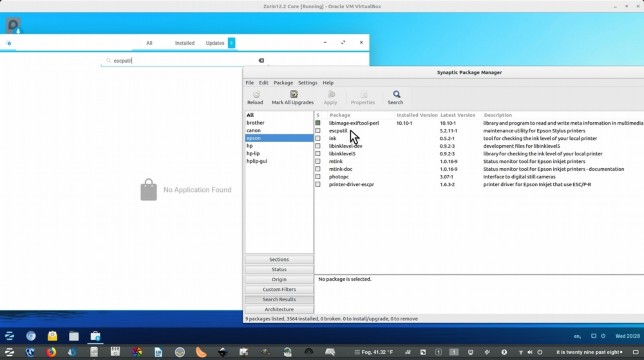644x360 pixels.
Task: Mark the mtink package checkbox
Action: point(318,161)
